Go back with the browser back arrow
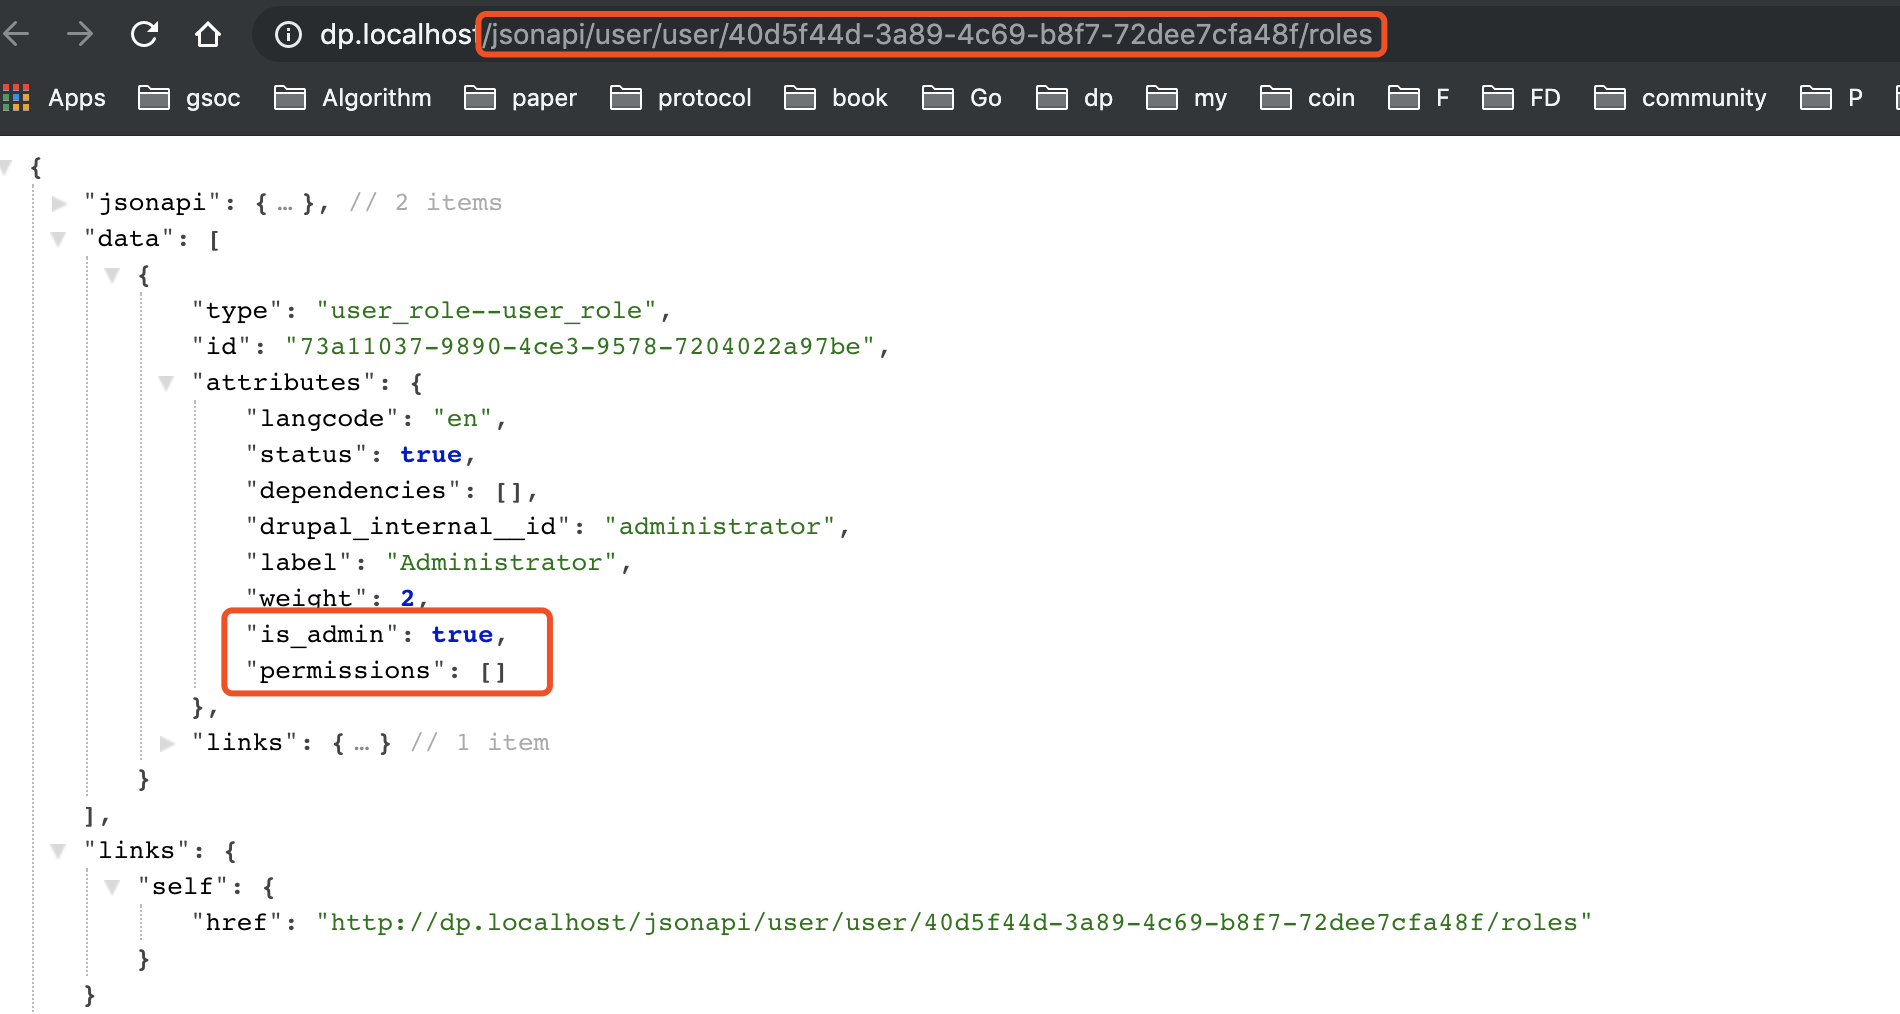 click(16, 35)
